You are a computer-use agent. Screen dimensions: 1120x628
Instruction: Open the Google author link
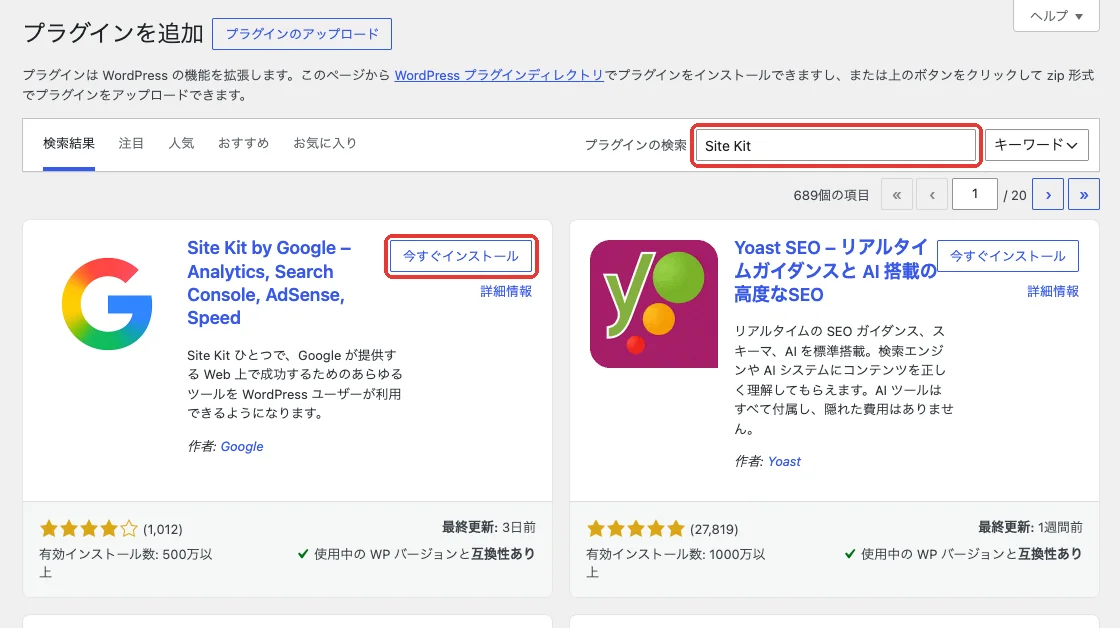click(242, 447)
